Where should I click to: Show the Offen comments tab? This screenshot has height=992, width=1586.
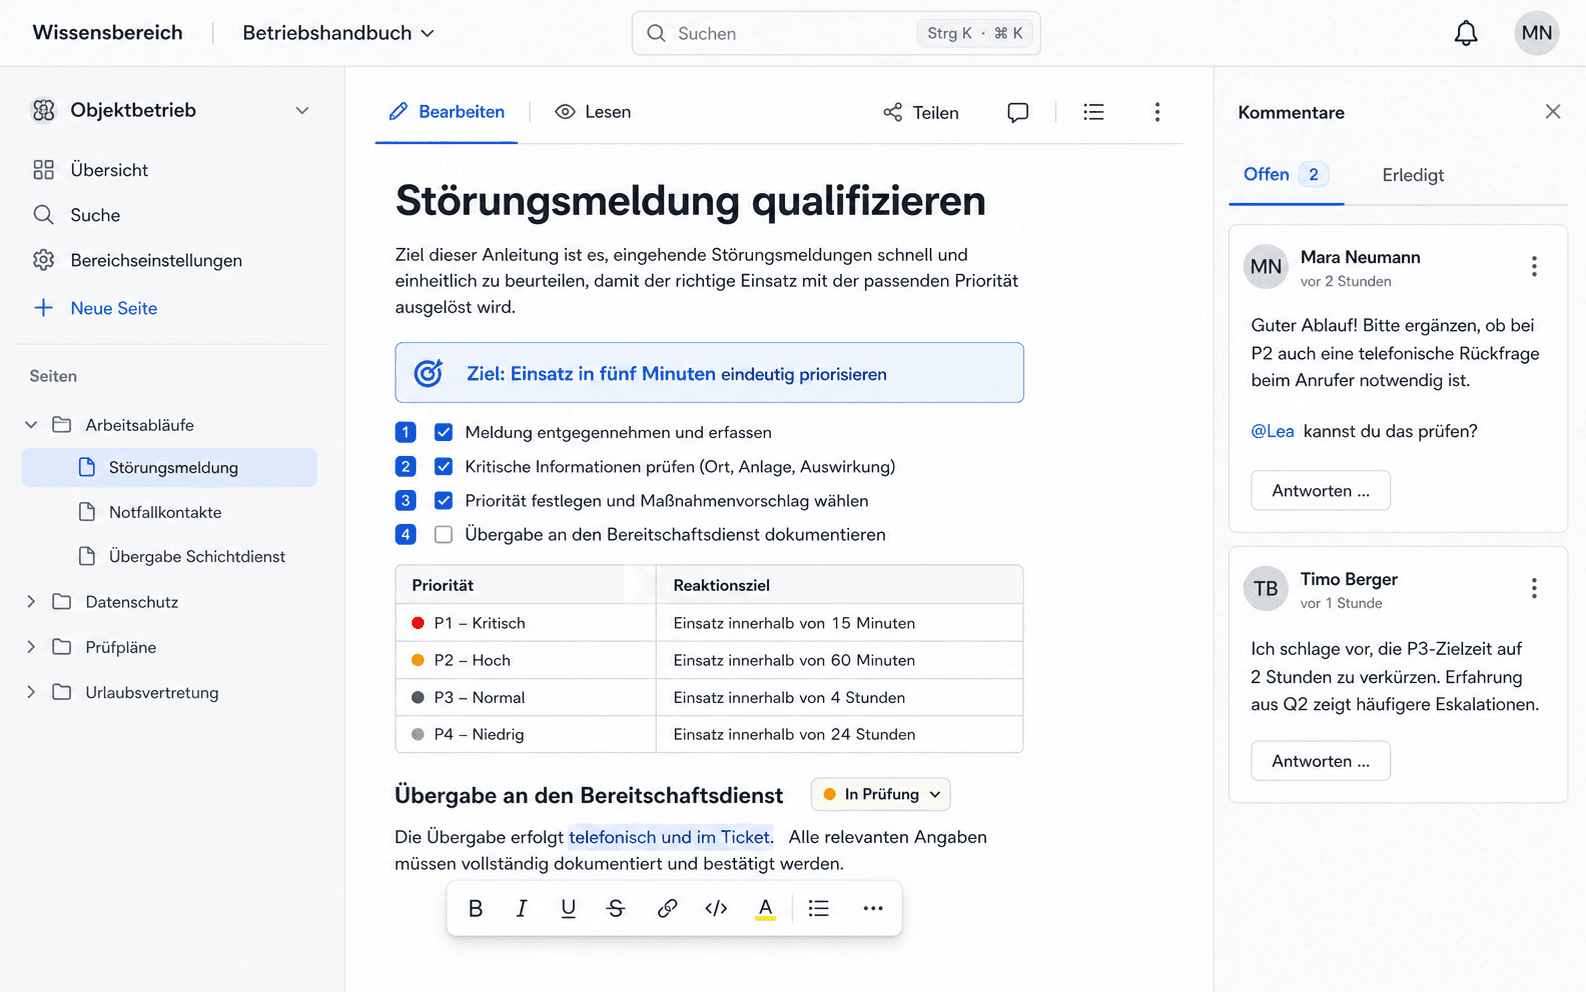click(1286, 175)
